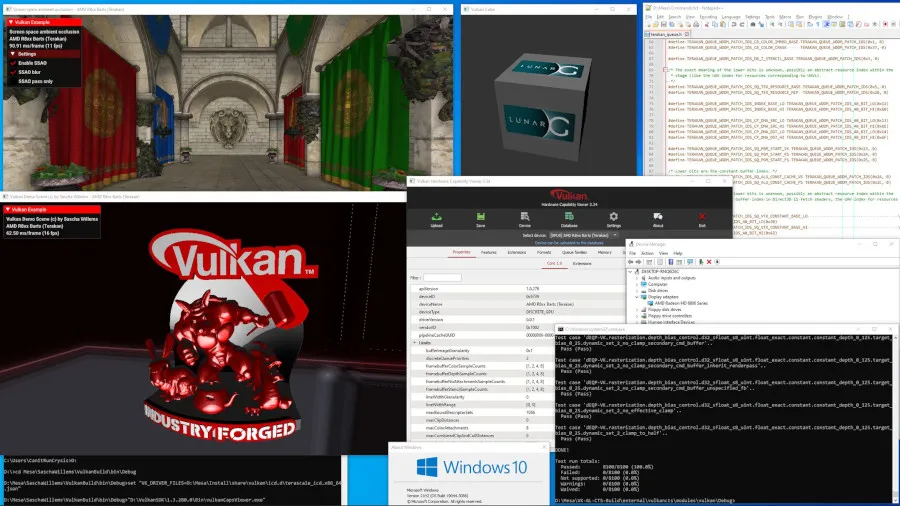Open the Device report icon
Image resolution: width=900 pixels, height=506 pixels.
coord(524,217)
